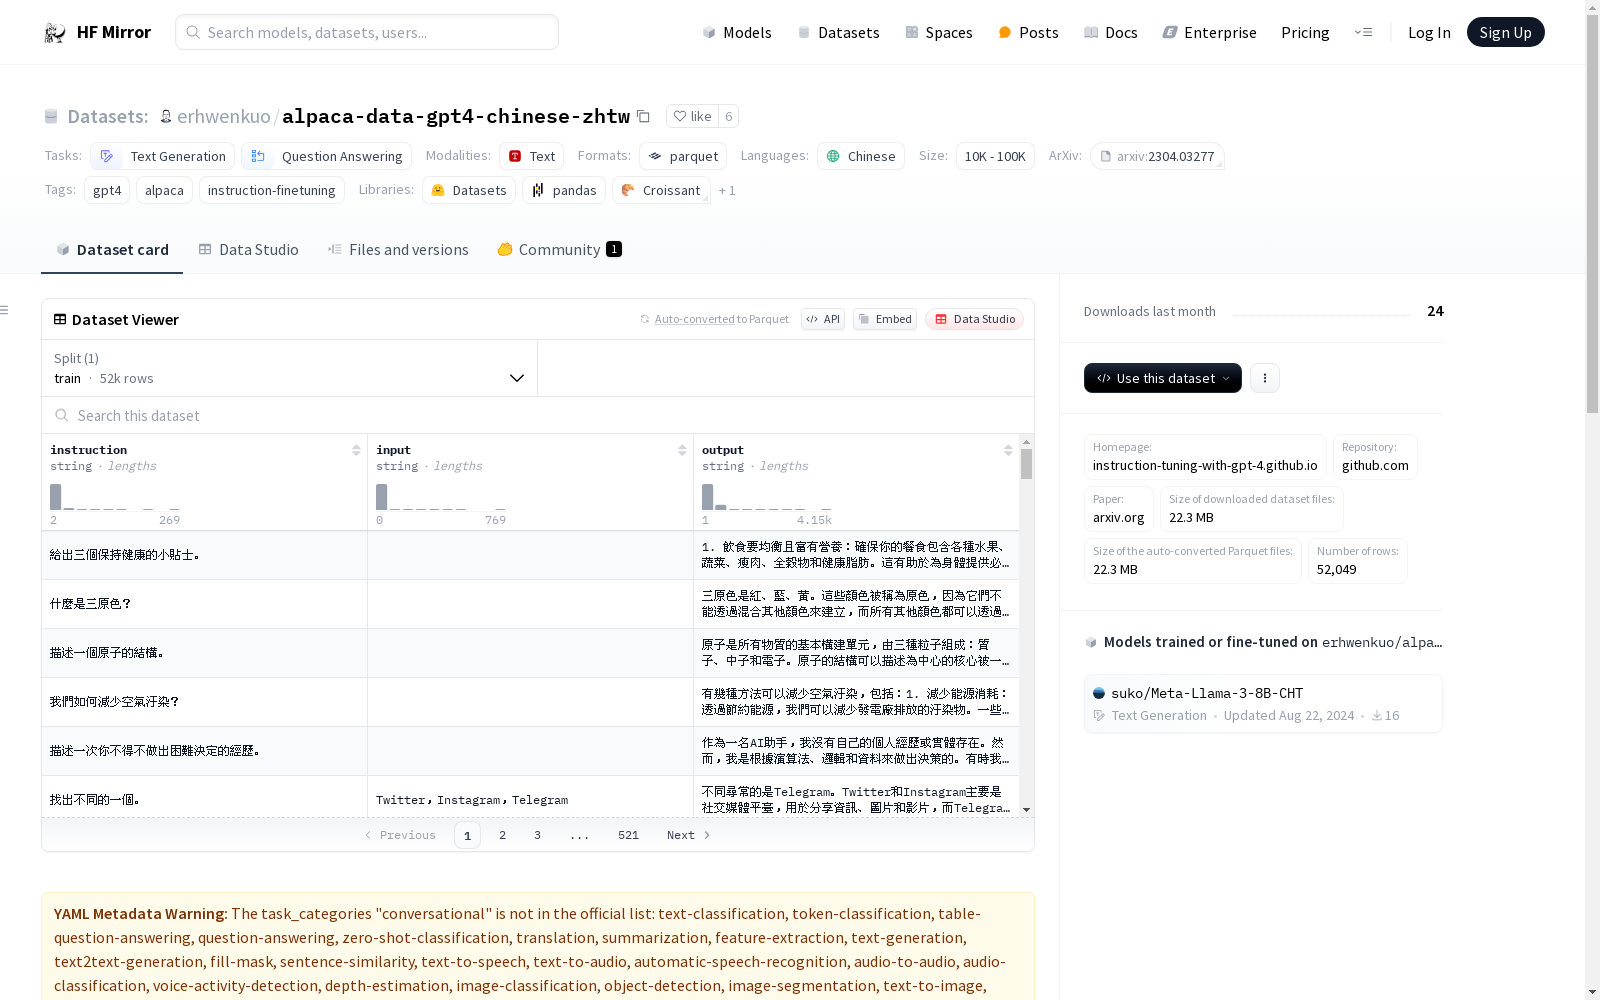Click the Text Generation task tag

click(x=162, y=156)
